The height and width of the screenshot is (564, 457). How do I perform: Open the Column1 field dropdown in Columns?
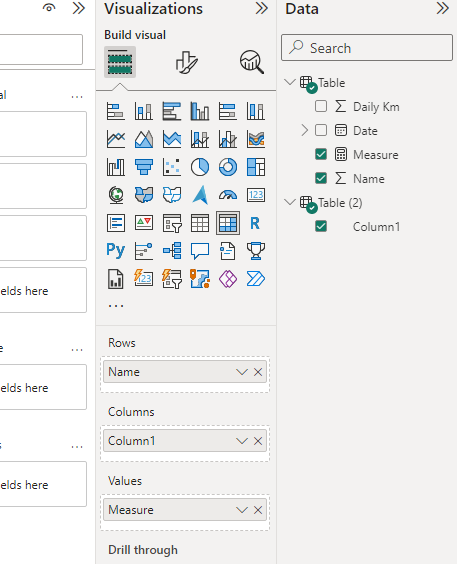242,441
